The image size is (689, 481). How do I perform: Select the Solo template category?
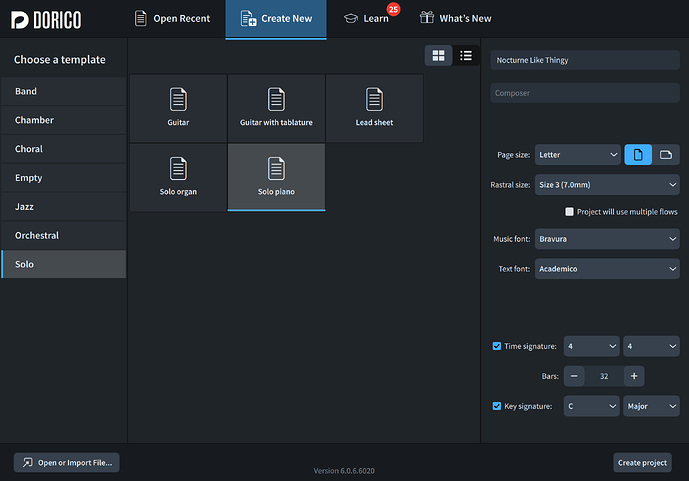coord(64,264)
